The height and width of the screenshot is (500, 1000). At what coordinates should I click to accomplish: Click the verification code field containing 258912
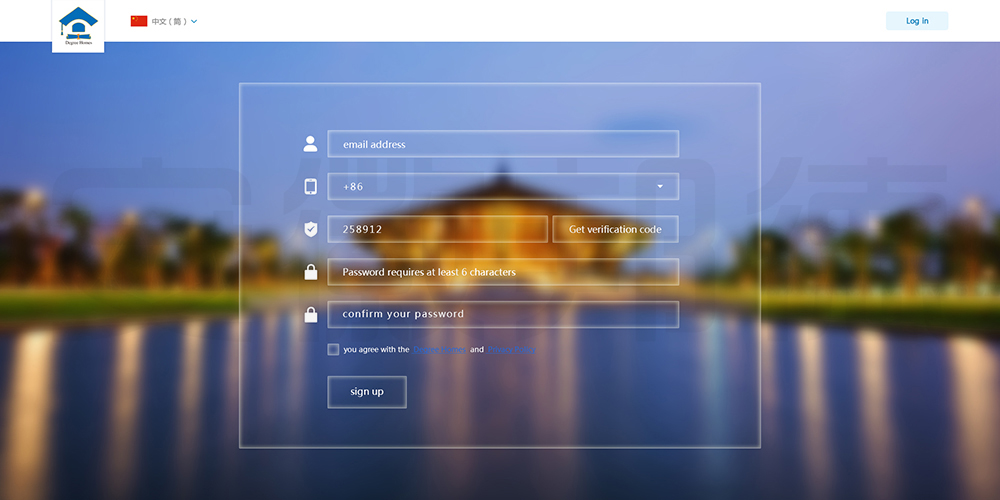437,229
